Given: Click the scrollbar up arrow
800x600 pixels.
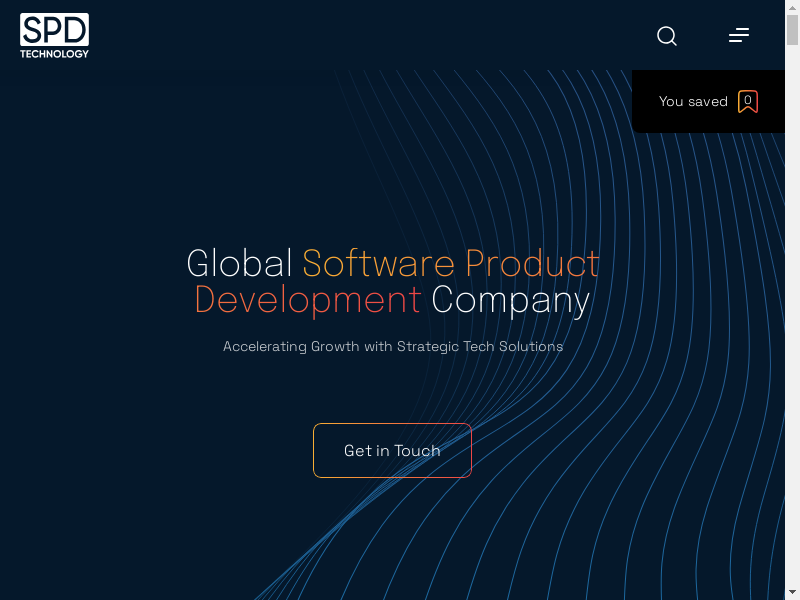Looking at the screenshot, I should 793,7.
